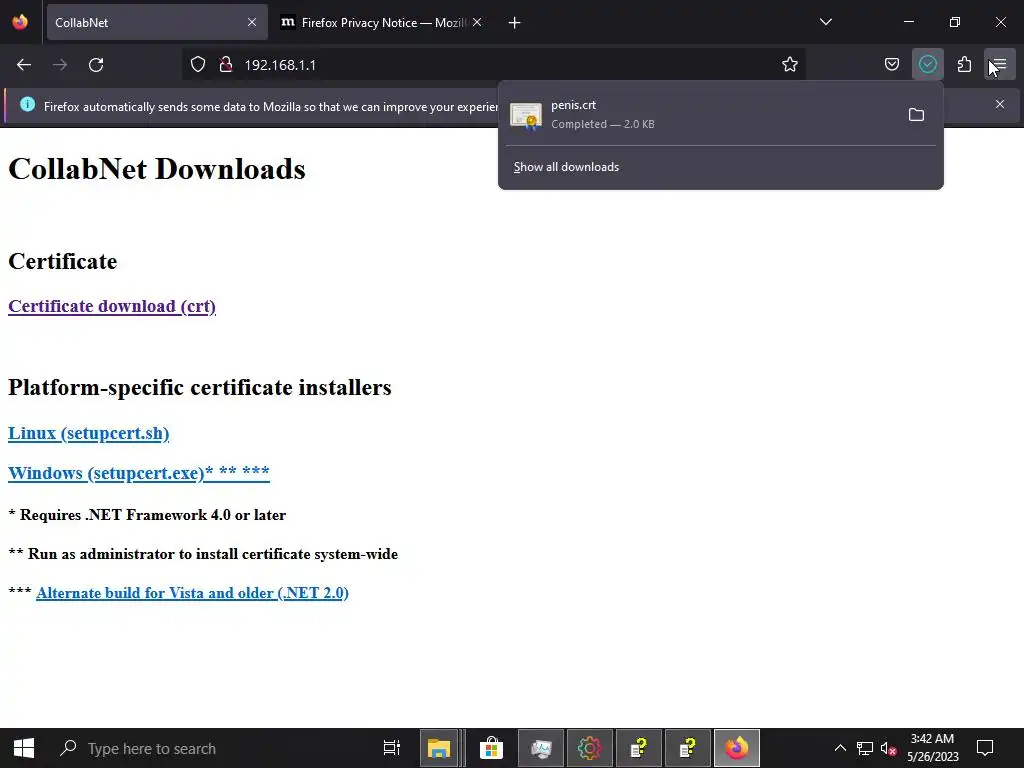Open the second question-mark app in taskbar
Image resolution: width=1024 pixels, height=768 pixels.
click(x=688, y=748)
